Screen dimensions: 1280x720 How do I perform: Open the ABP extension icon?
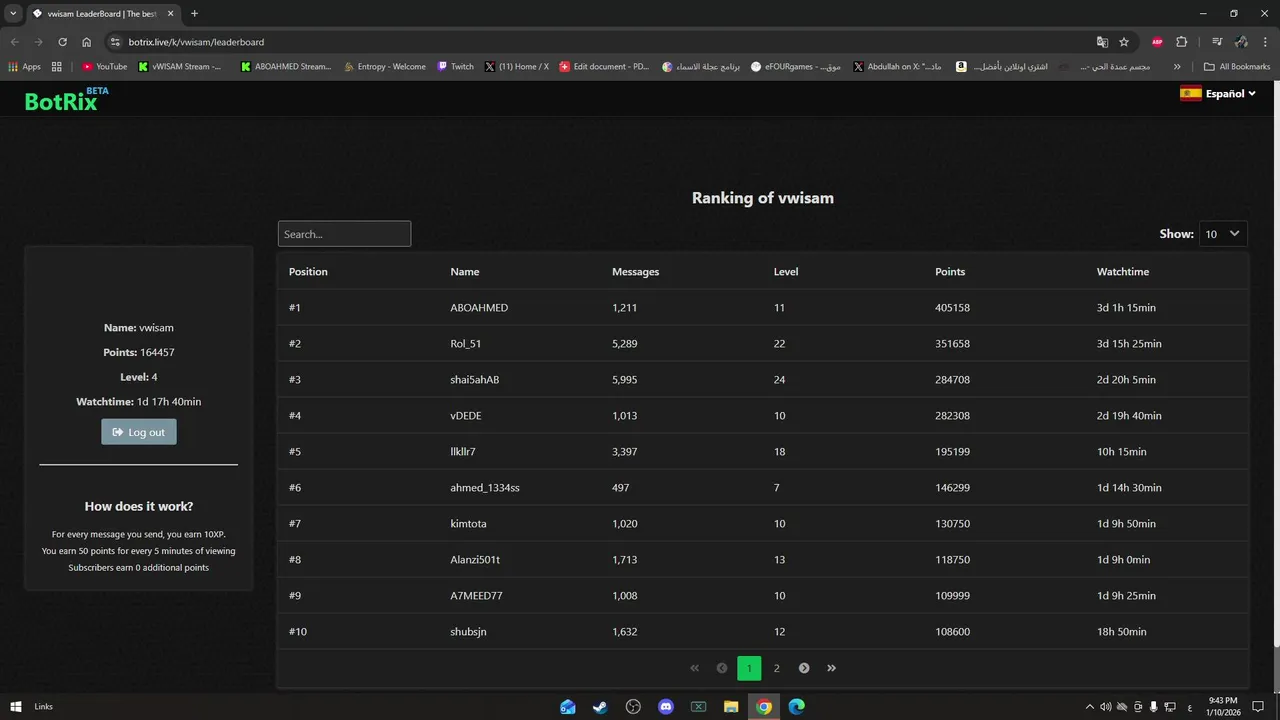click(x=1157, y=42)
